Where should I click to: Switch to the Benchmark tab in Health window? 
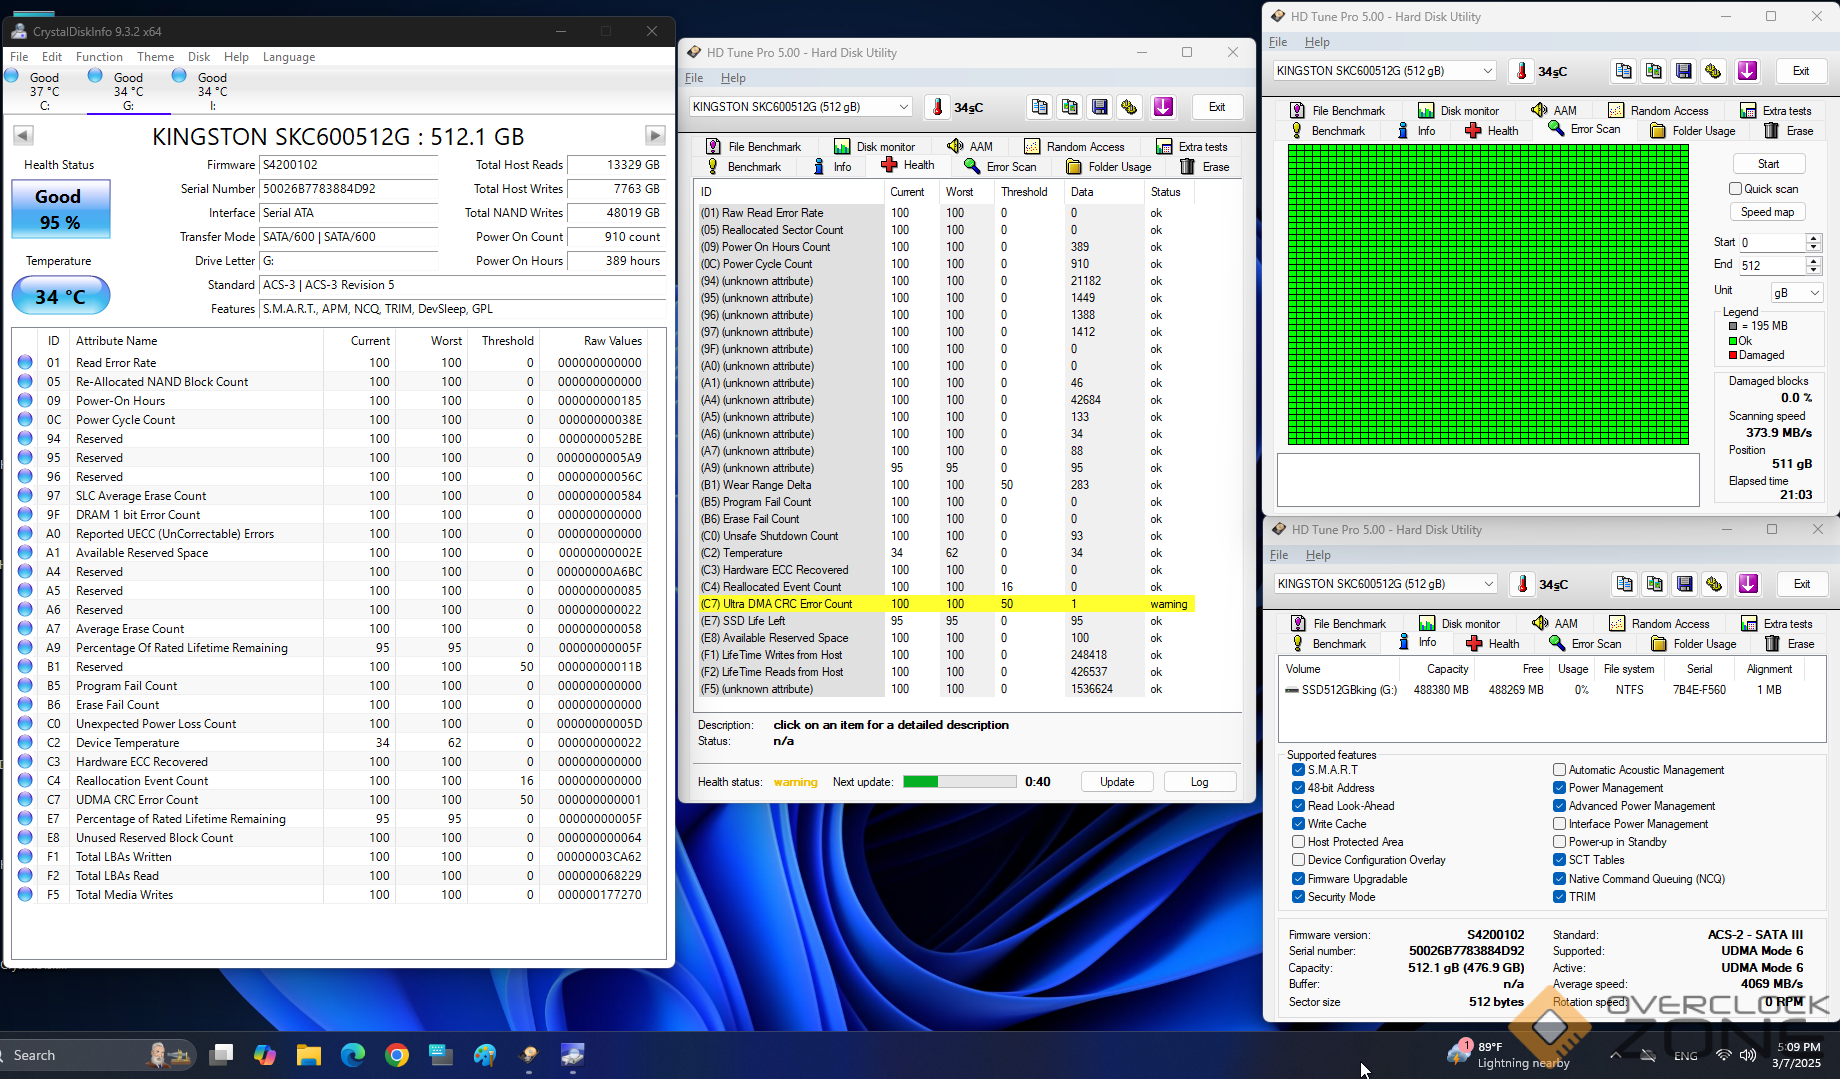pos(744,167)
